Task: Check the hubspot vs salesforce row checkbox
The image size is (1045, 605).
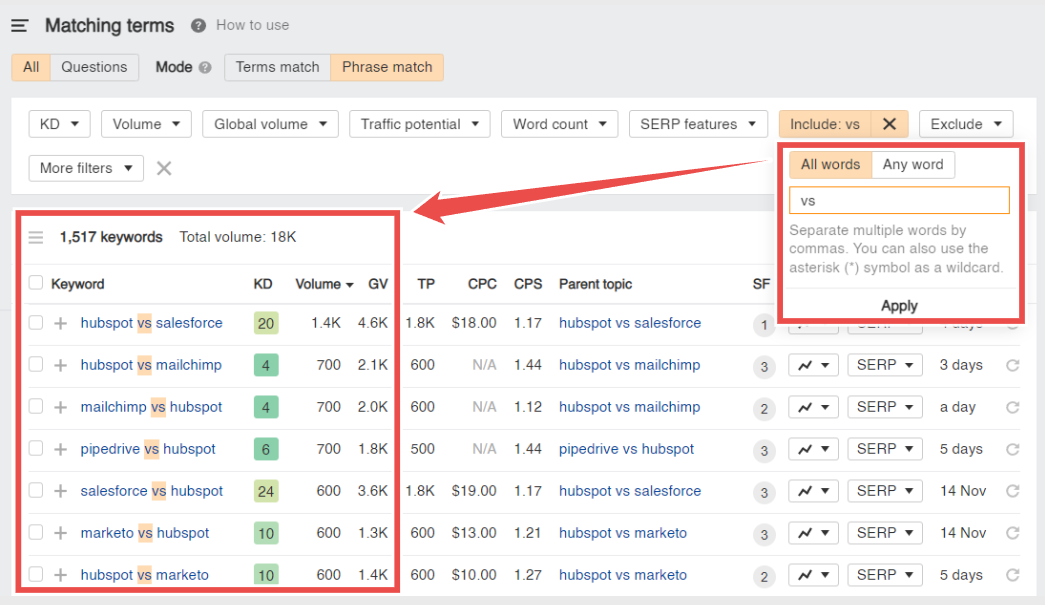Action: 36,322
